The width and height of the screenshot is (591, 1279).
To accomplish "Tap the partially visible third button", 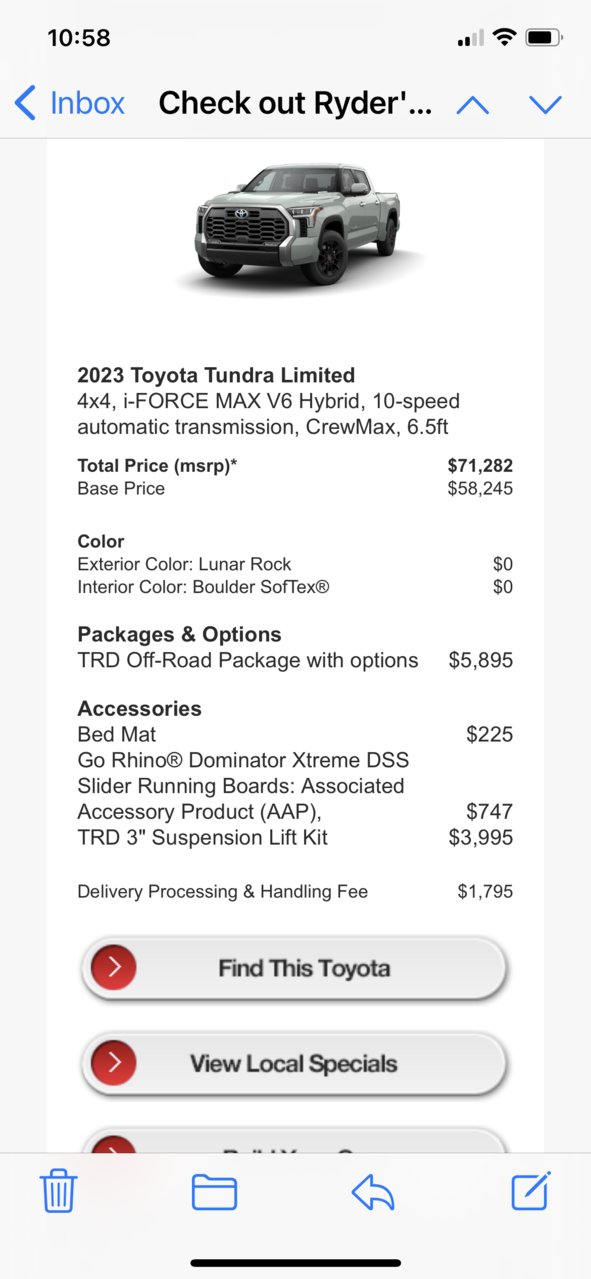I will [295, 1140].
